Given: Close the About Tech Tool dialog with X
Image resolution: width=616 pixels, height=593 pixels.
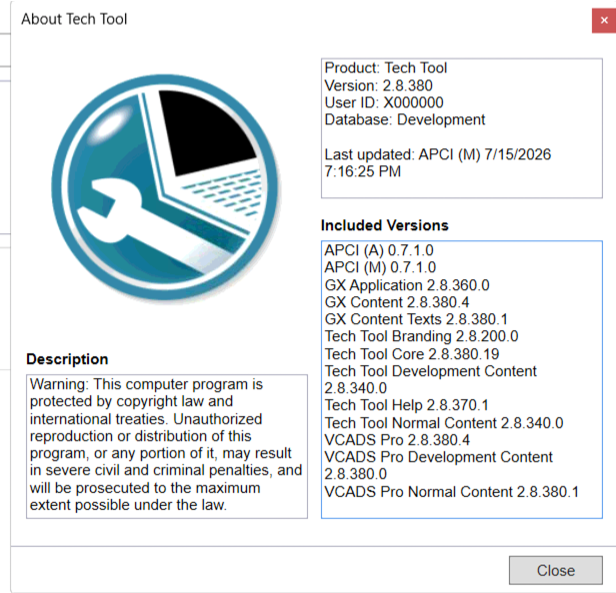Looking at the screenshot, I should (604, 20).
